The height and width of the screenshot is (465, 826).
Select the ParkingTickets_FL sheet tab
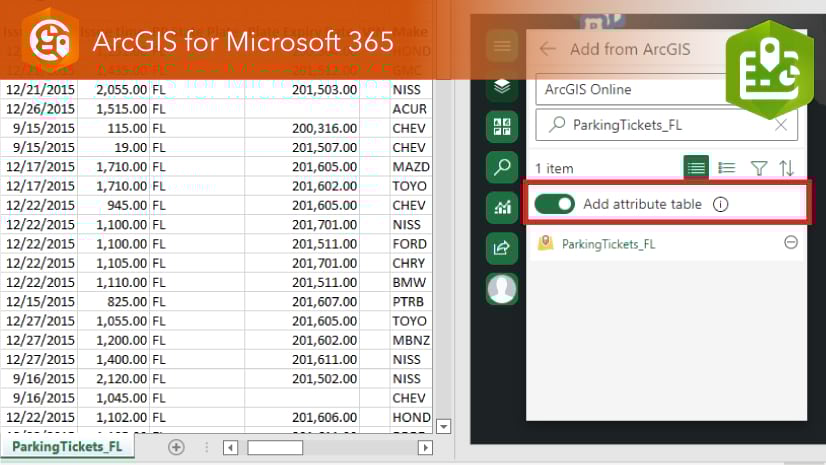[67, 447]
